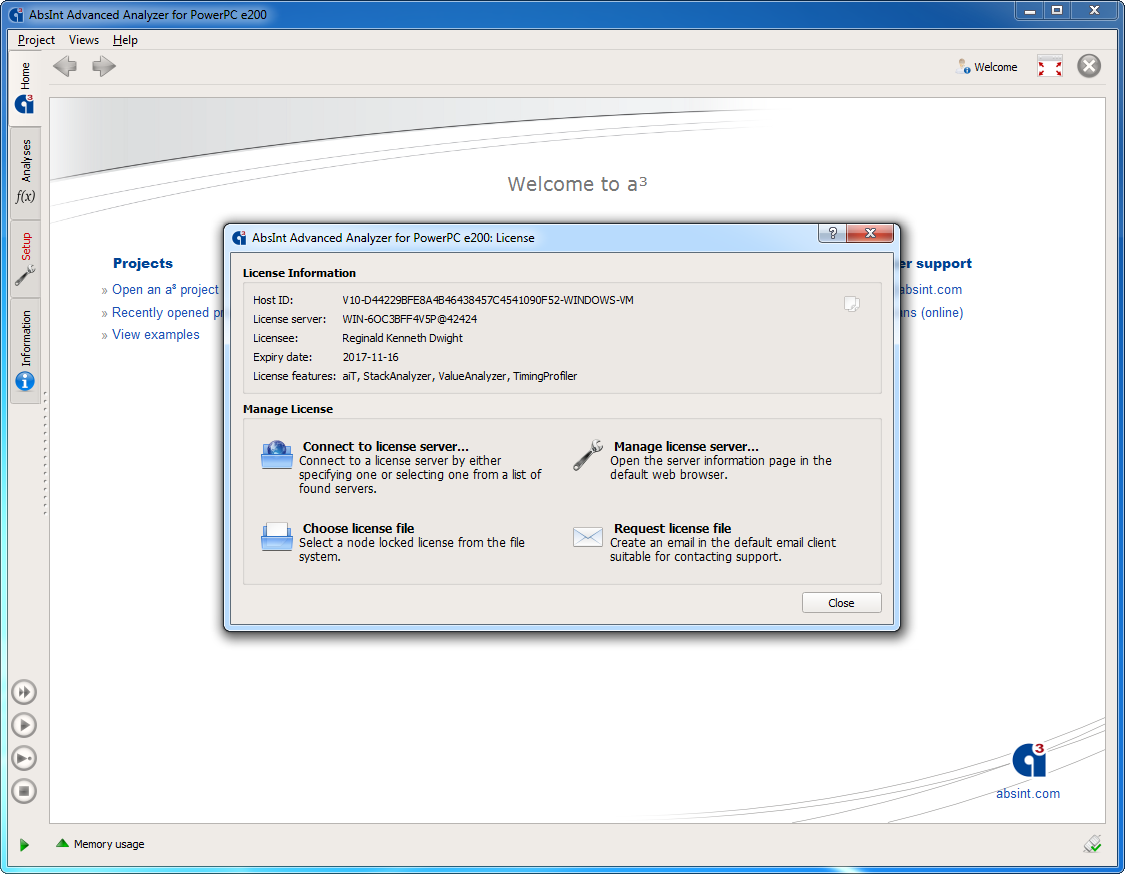Open the 'Open an a³ project' link
The width and height of the screenshot is (1125, 874).
click(x=165, y=290)
